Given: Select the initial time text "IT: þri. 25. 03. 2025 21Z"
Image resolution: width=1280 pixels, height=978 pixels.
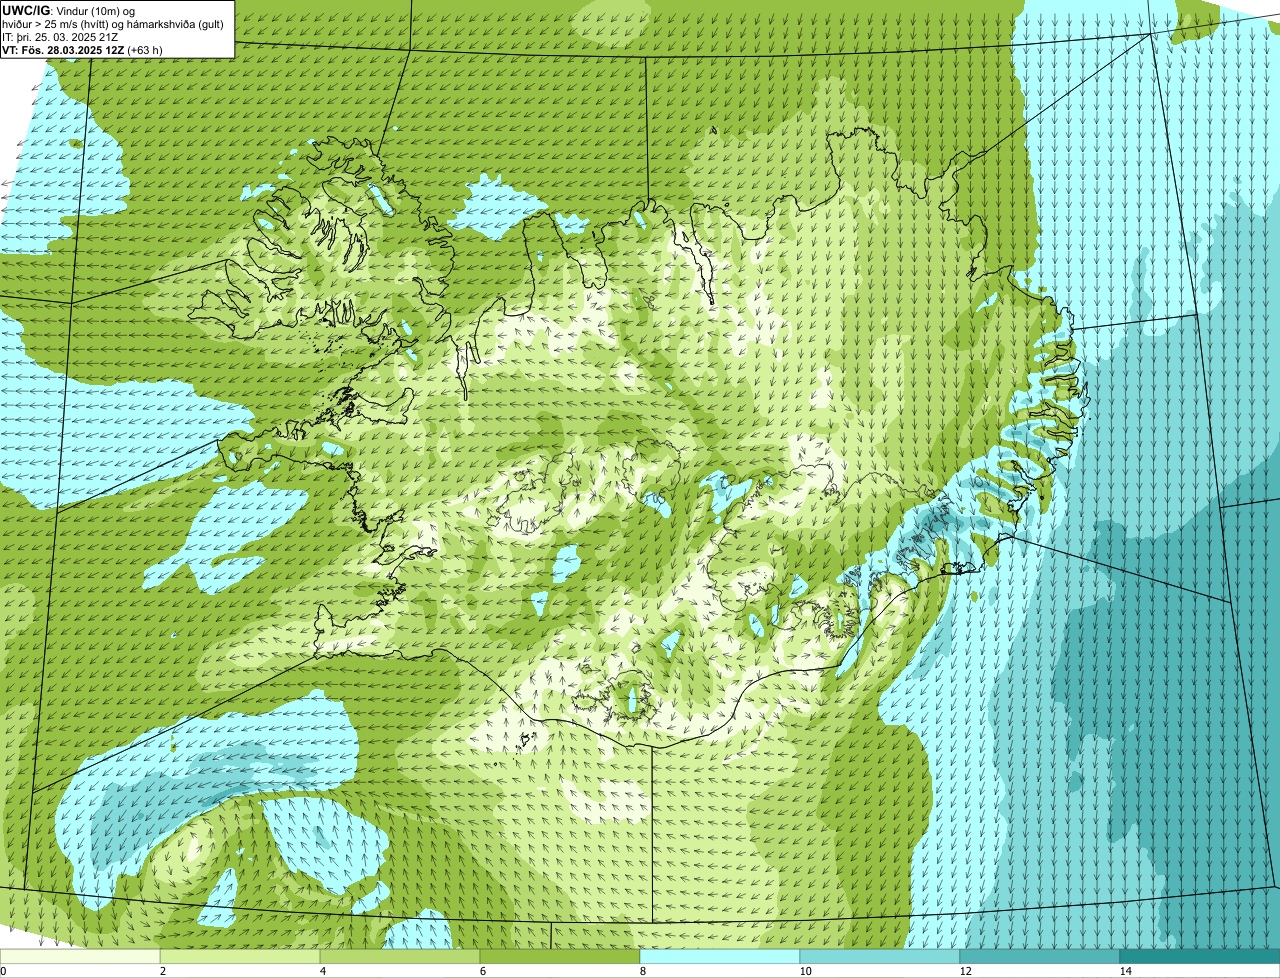Looking at the screenshot, I should click(61, 36).
